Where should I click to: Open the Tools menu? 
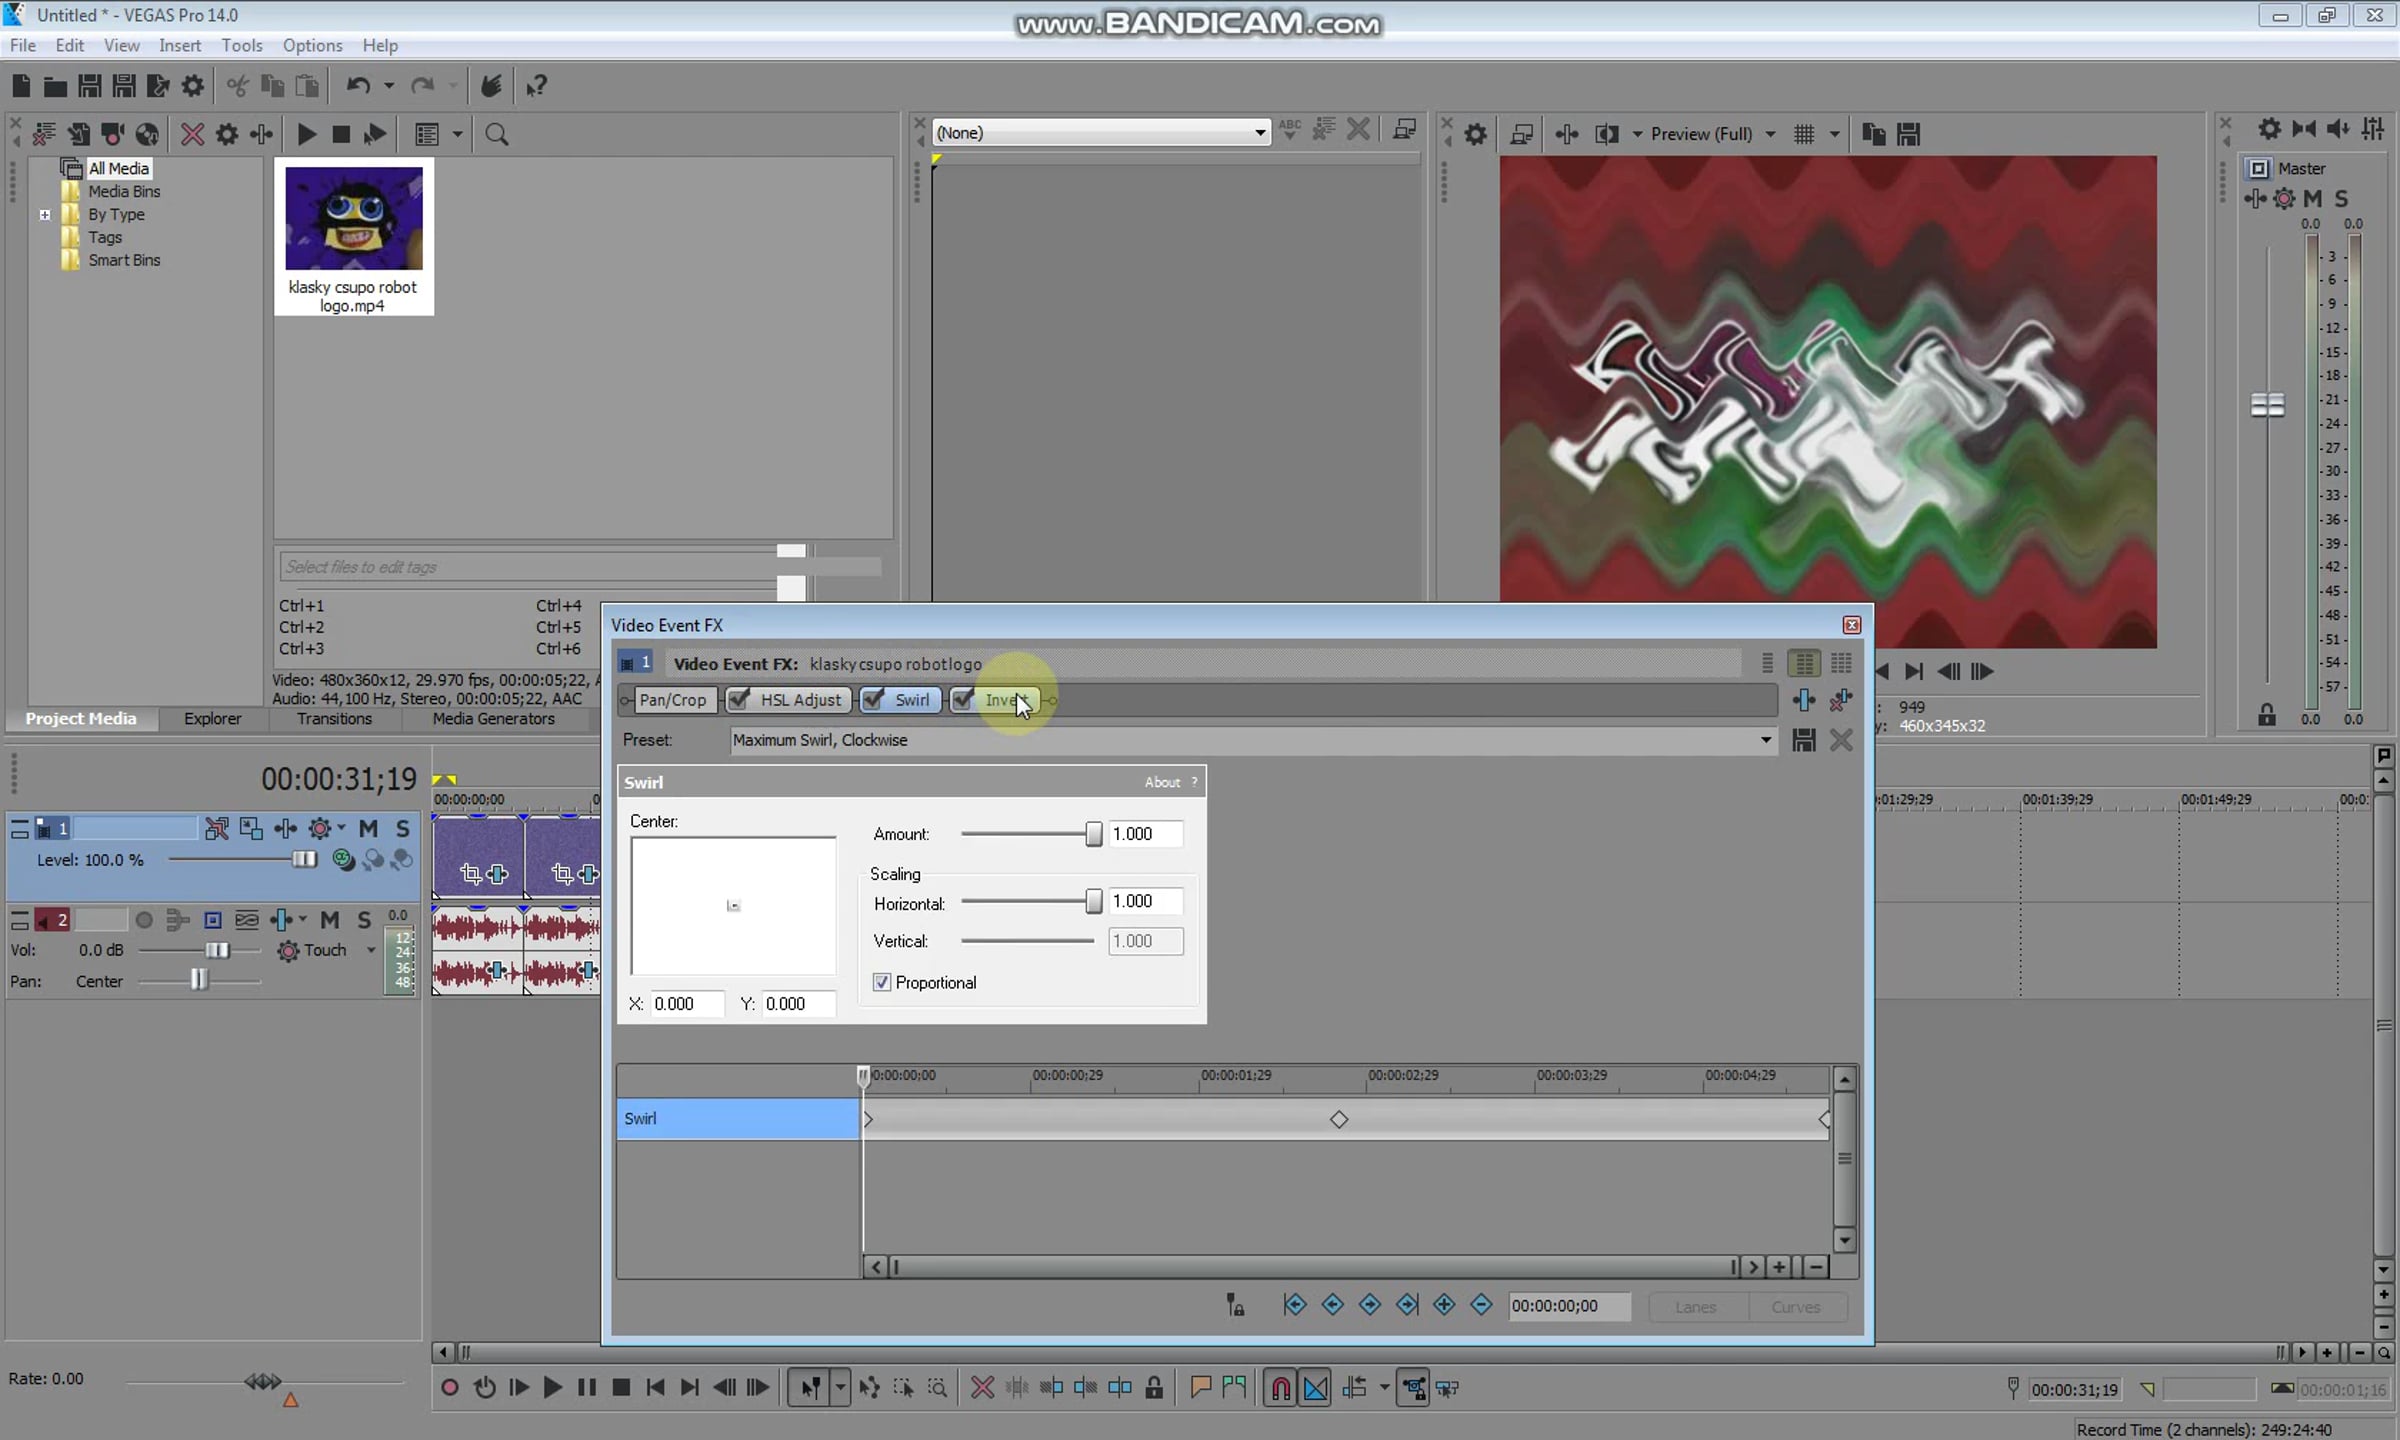(242, 45)
